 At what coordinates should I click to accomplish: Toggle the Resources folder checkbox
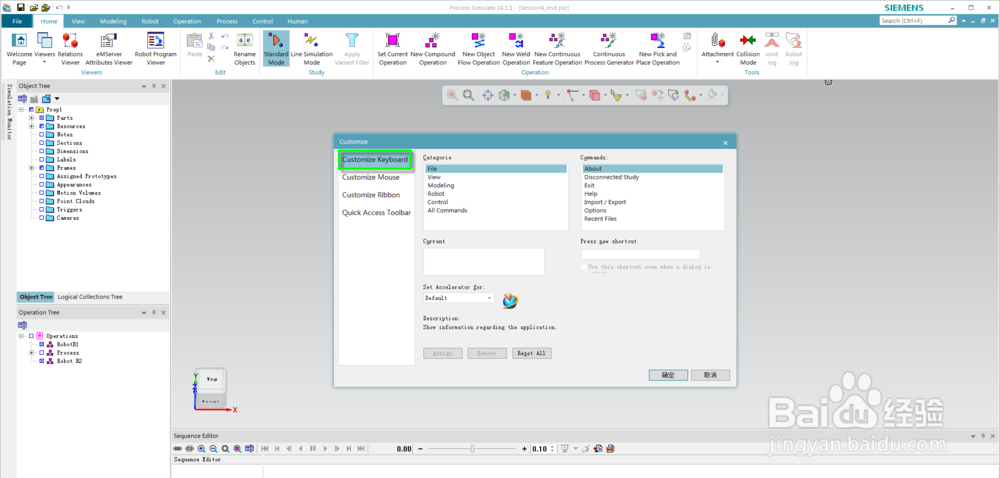point(42,126)
